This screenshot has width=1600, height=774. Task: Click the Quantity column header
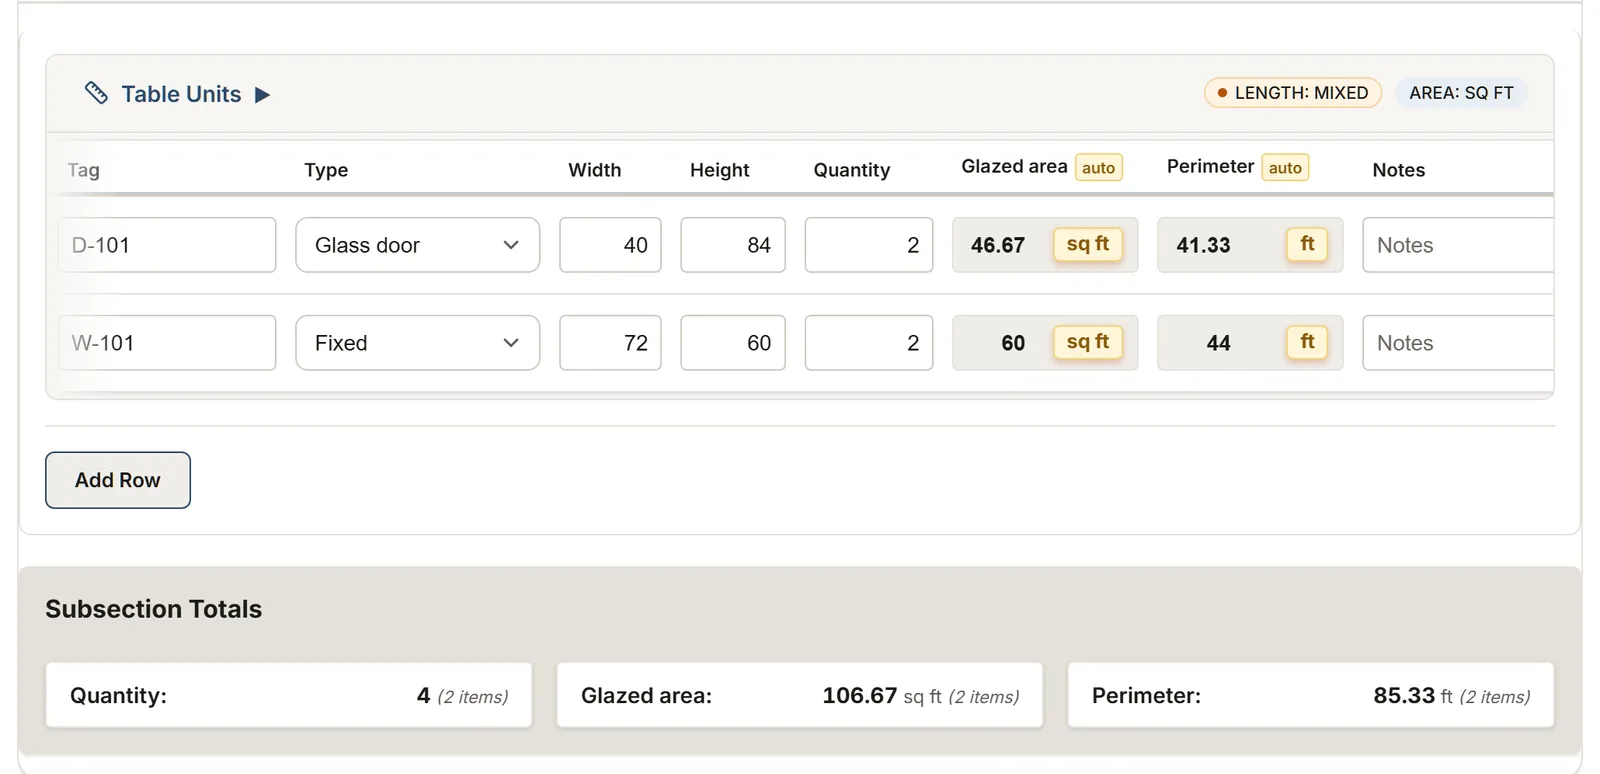pos(852,170)
